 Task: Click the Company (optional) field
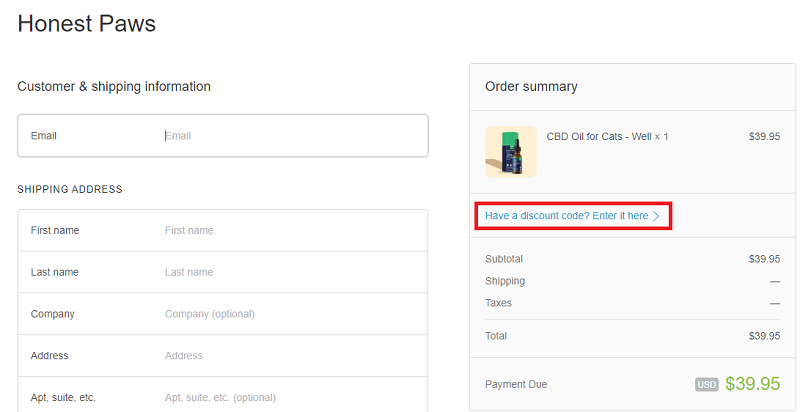point(290,314)
